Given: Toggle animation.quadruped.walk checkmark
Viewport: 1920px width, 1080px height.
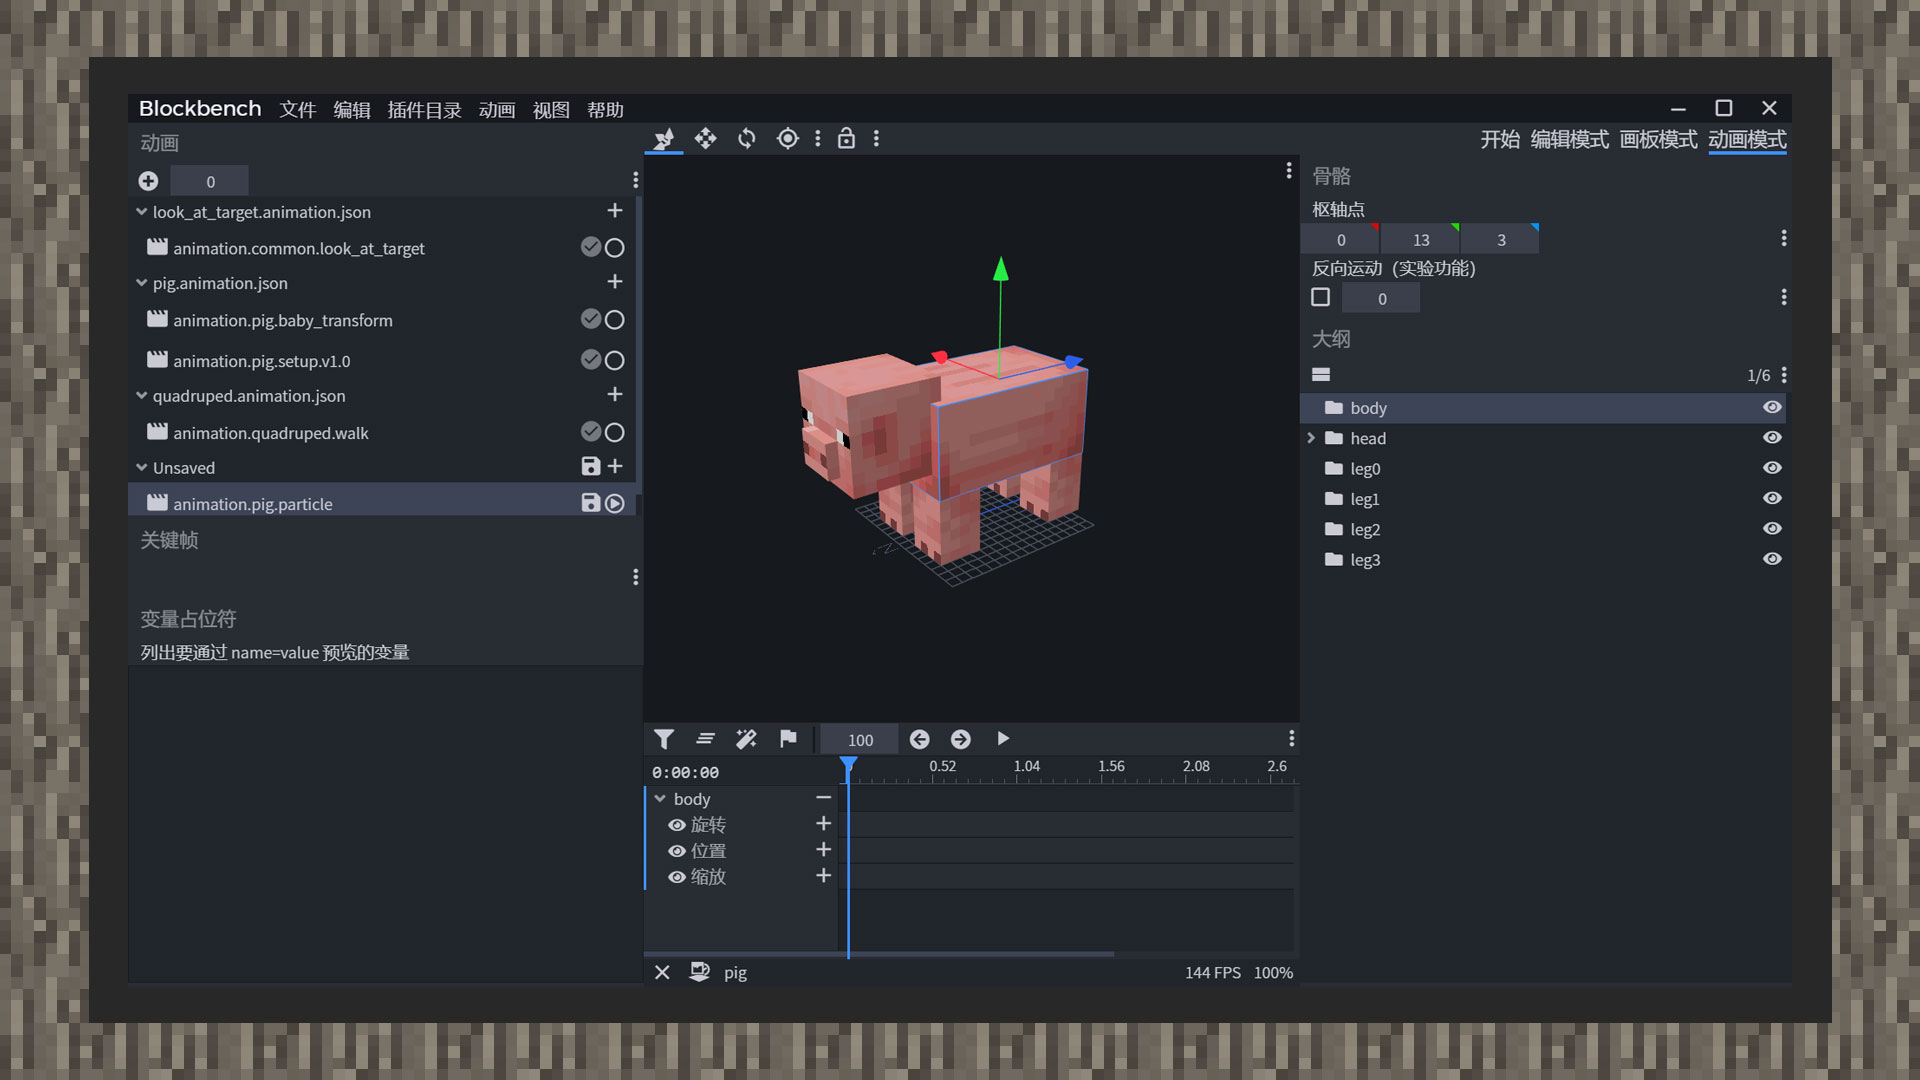Looking at the screenshot, I should coord(591,432).
